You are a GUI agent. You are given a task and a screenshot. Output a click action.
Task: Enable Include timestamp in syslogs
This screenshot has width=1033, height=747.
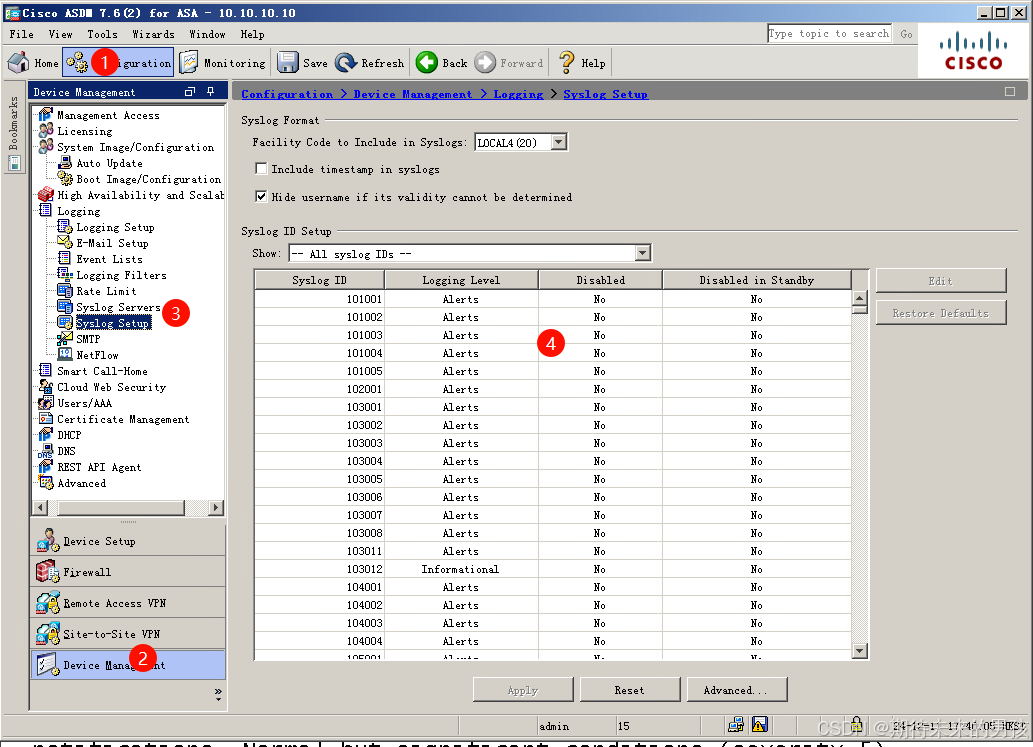pos(262,169)
